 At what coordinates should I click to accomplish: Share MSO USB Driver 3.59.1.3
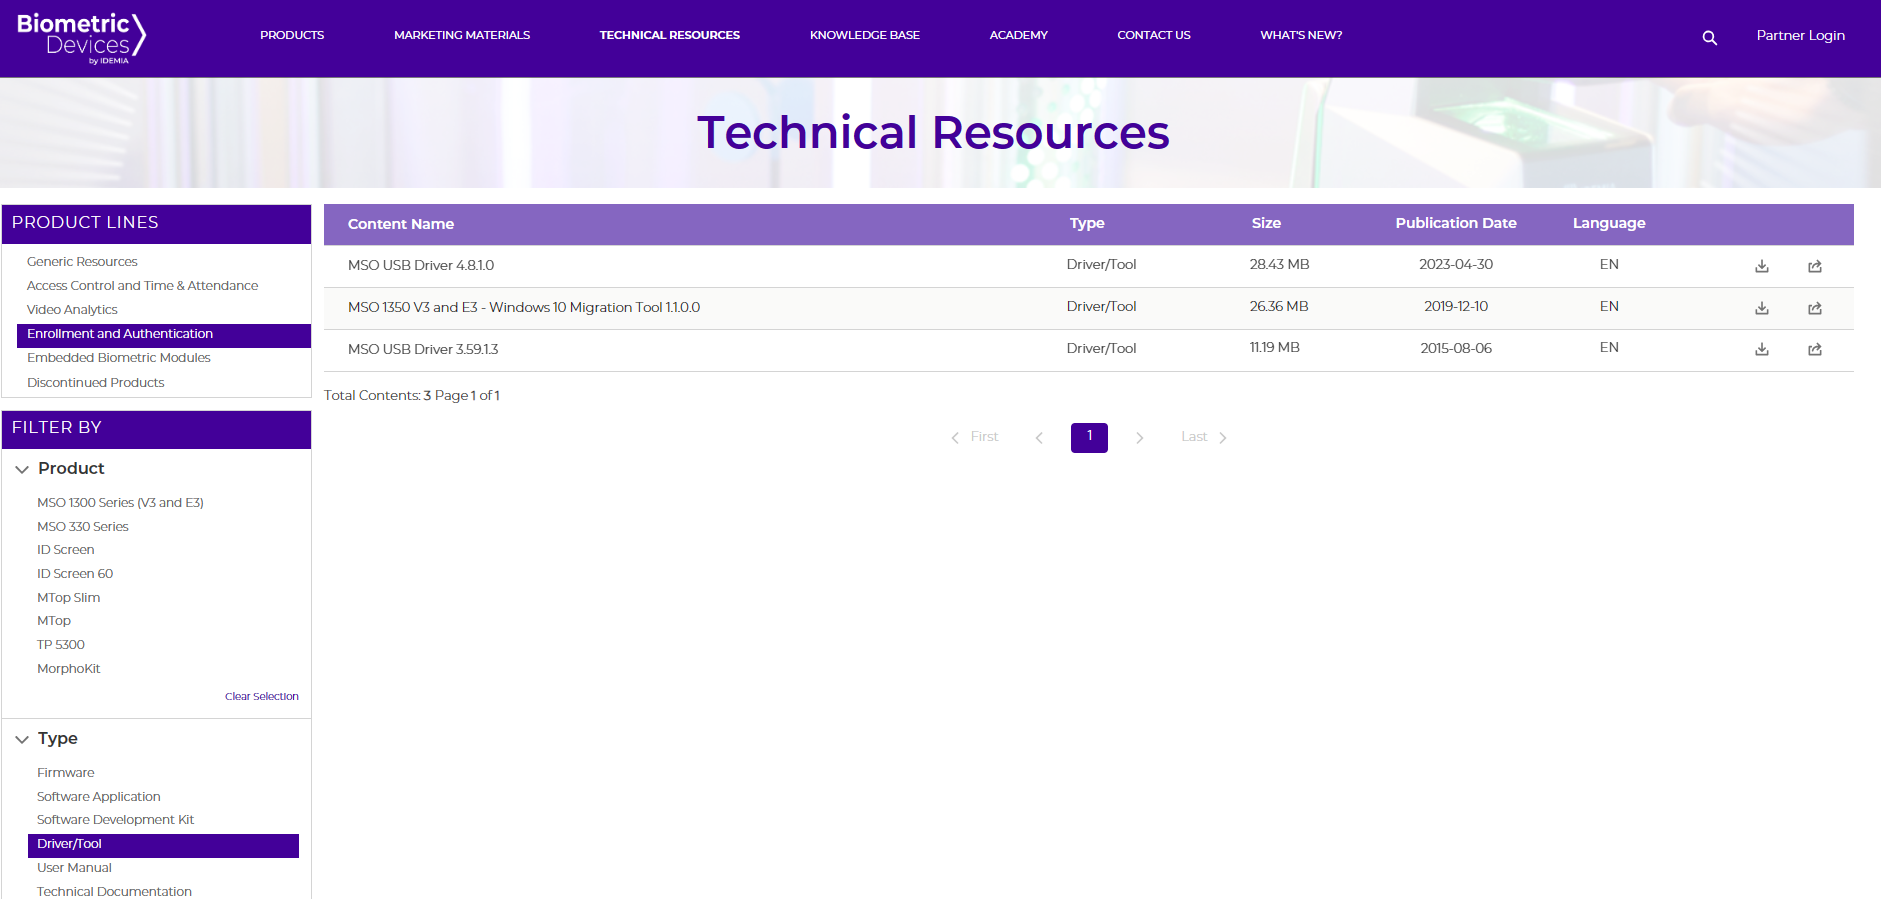click(x=1815, y=349)
